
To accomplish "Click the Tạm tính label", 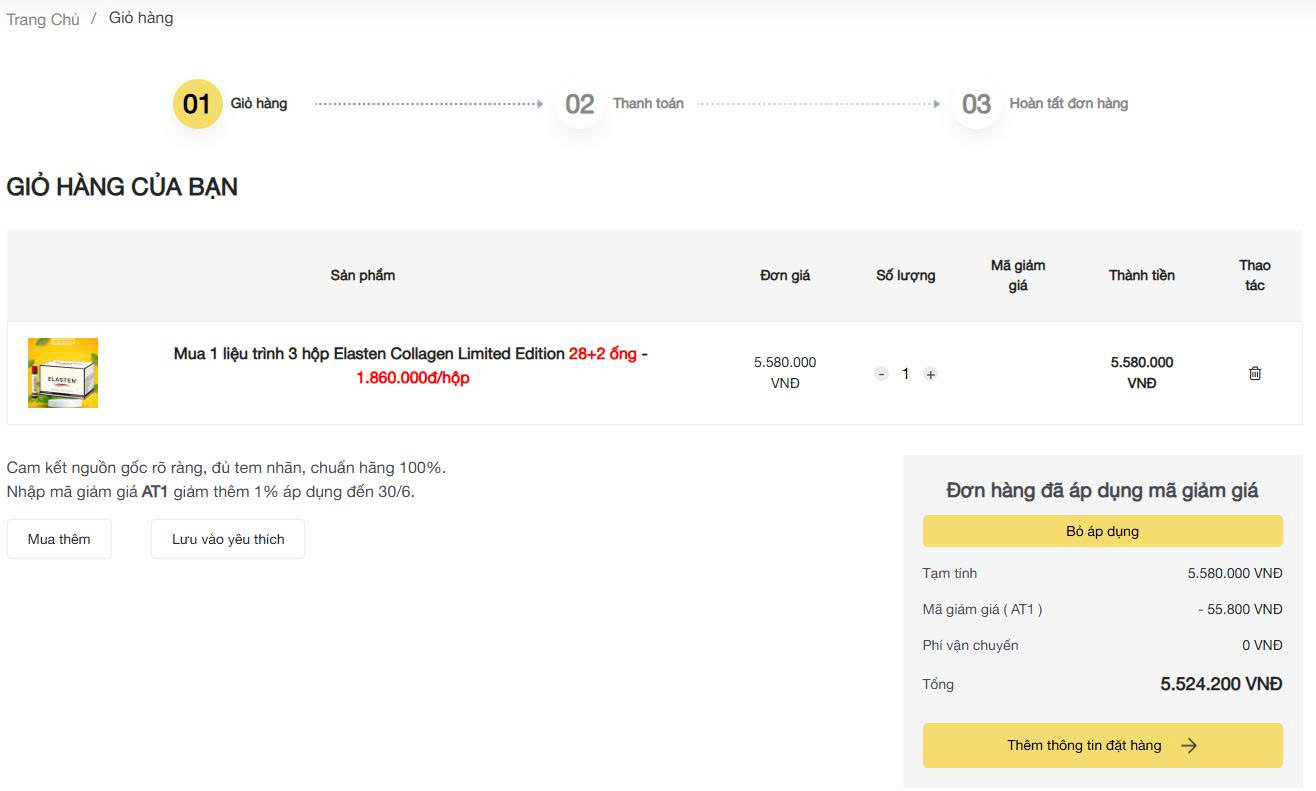I will tap(950, 573).
